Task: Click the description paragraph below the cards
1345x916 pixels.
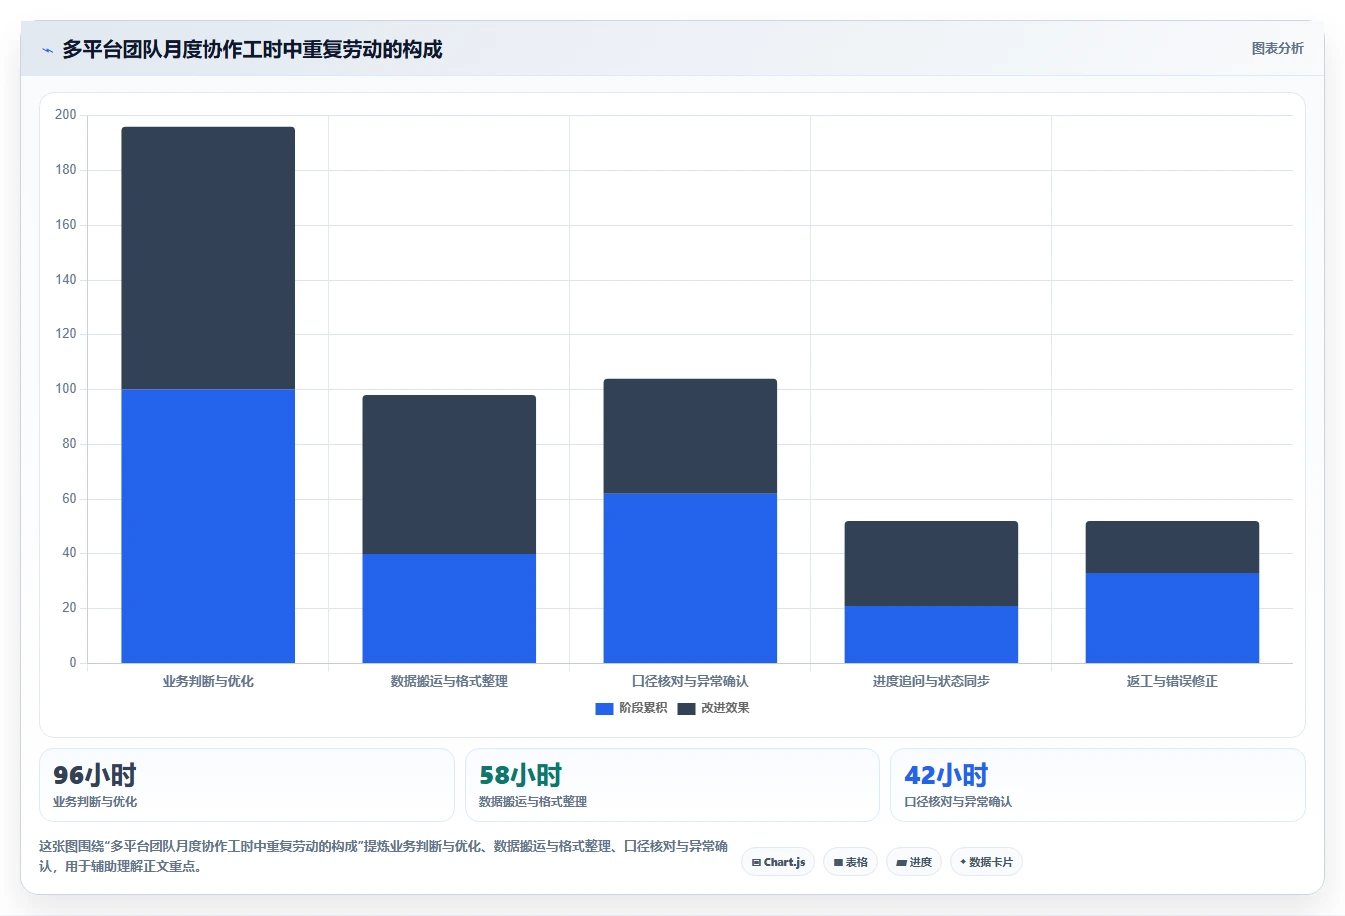Action: point(383,856)
